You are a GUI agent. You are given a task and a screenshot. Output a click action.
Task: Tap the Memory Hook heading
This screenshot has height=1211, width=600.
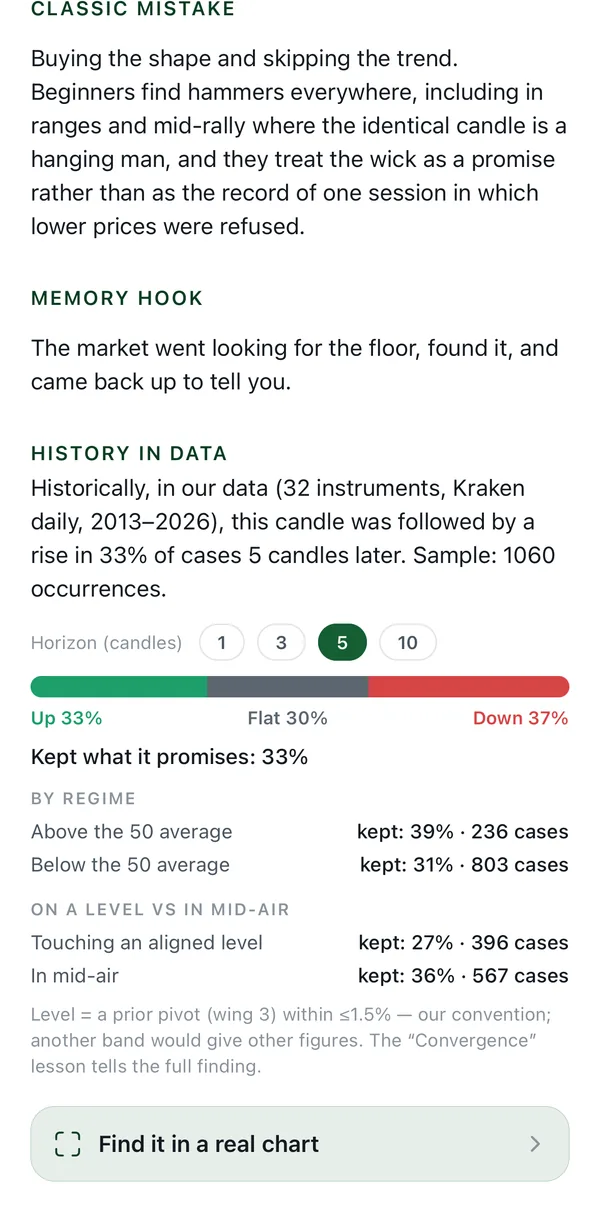pyautogui.click(x=117, y=298)
